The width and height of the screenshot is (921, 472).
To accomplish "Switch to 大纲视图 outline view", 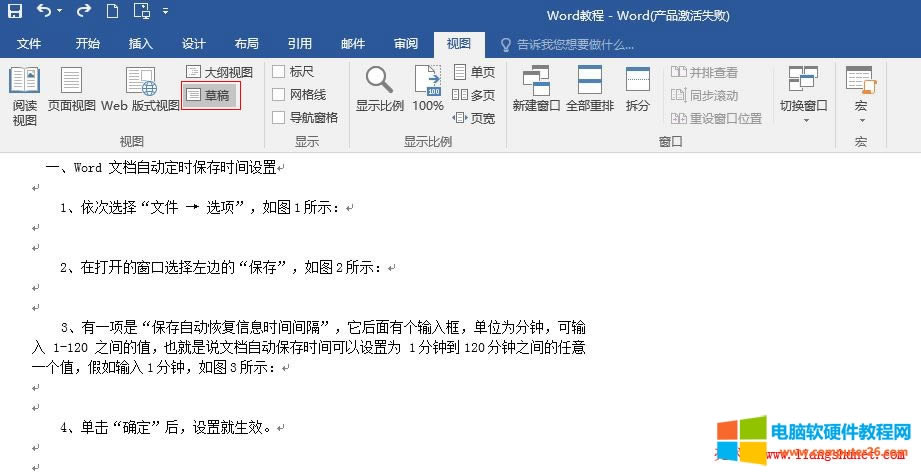I will (x=219, y=72).
